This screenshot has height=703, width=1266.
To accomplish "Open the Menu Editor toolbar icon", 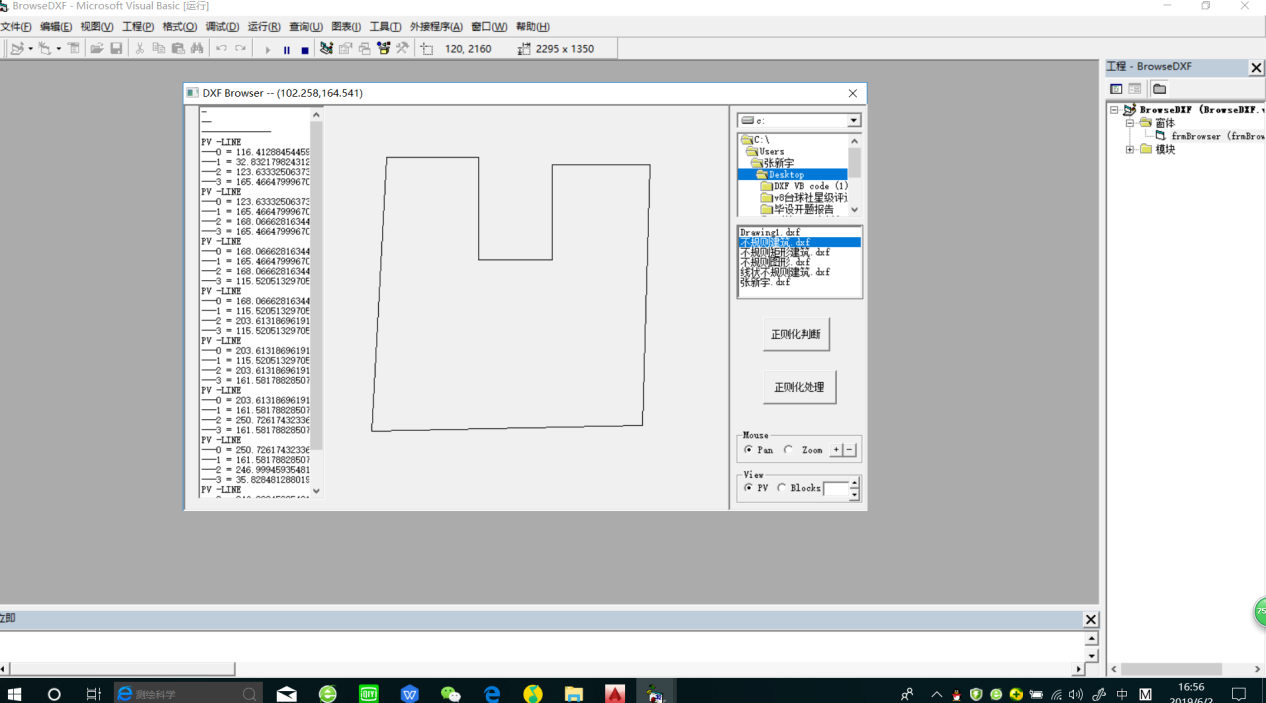I will point(73,48).
